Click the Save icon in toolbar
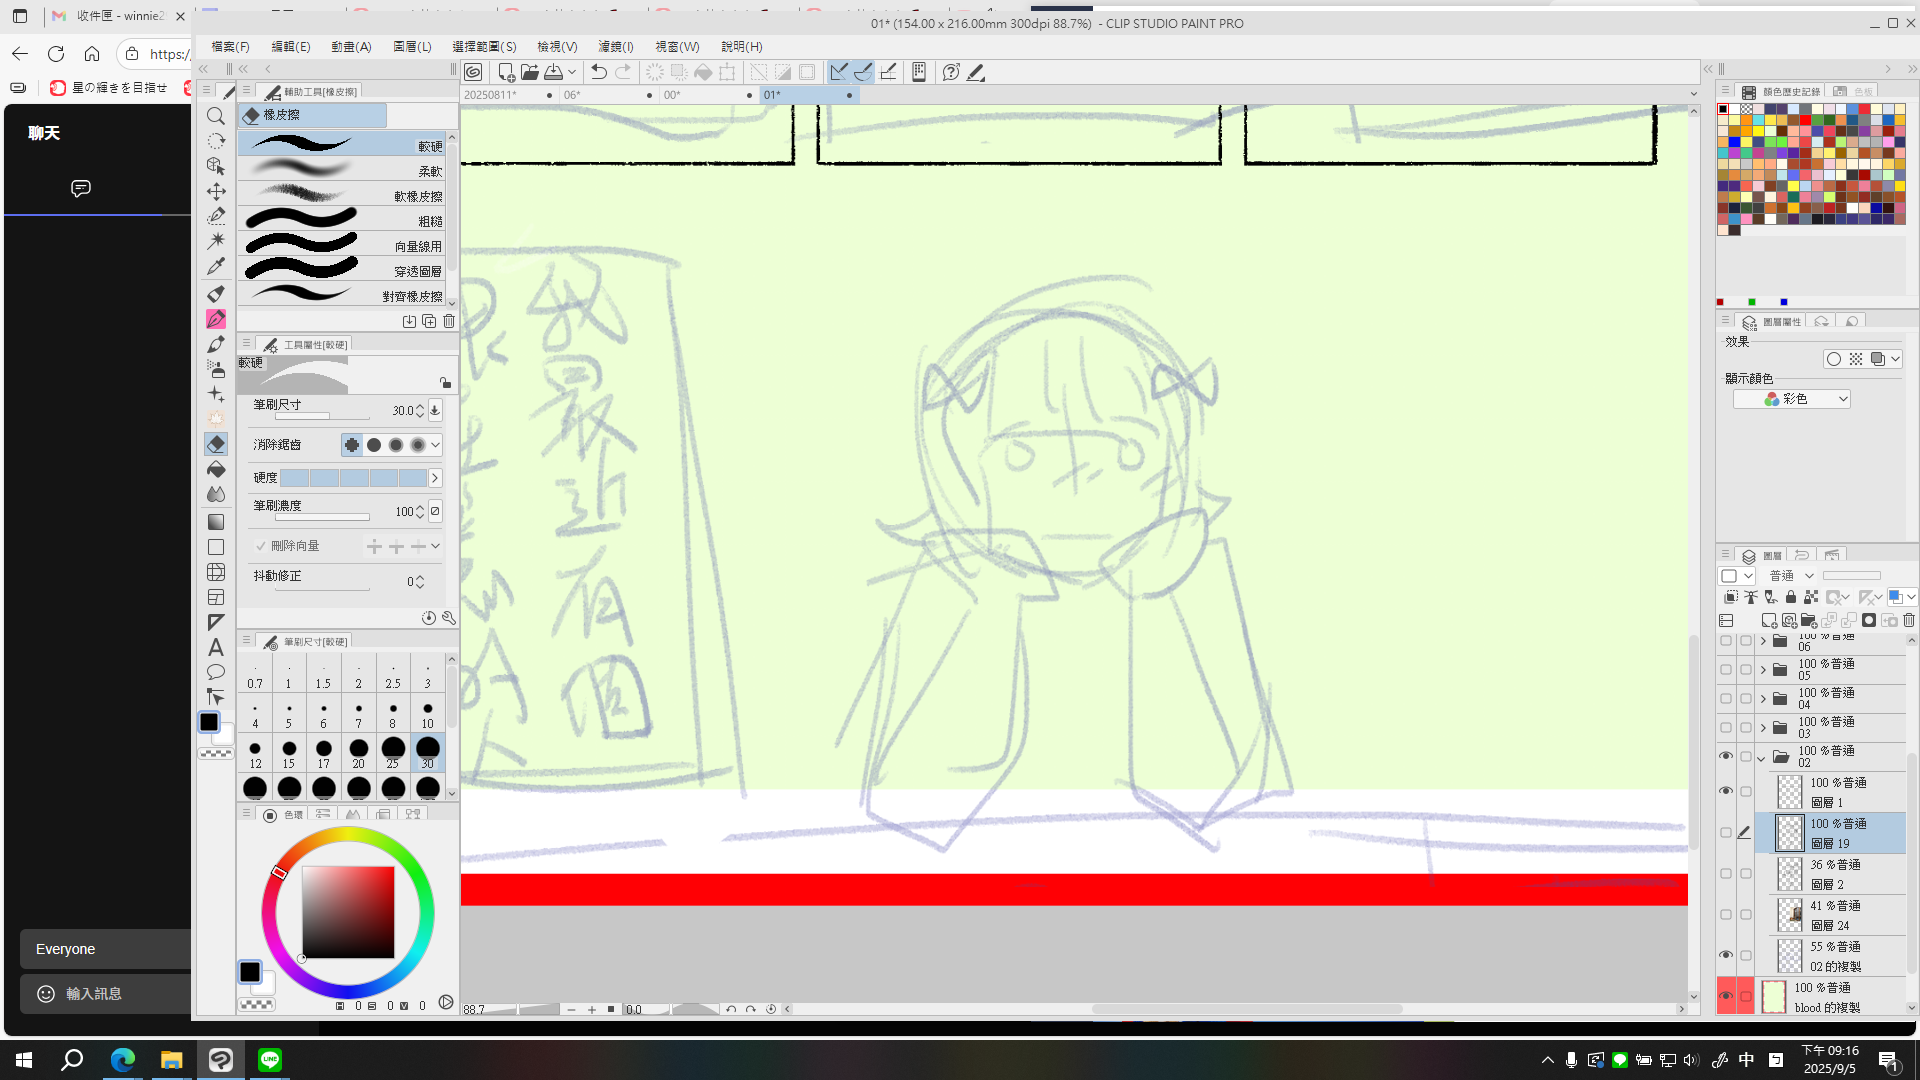Image resolution: width=1920 pixels, height=1080 pixels. pyautogui.click(x=553, y=72)
